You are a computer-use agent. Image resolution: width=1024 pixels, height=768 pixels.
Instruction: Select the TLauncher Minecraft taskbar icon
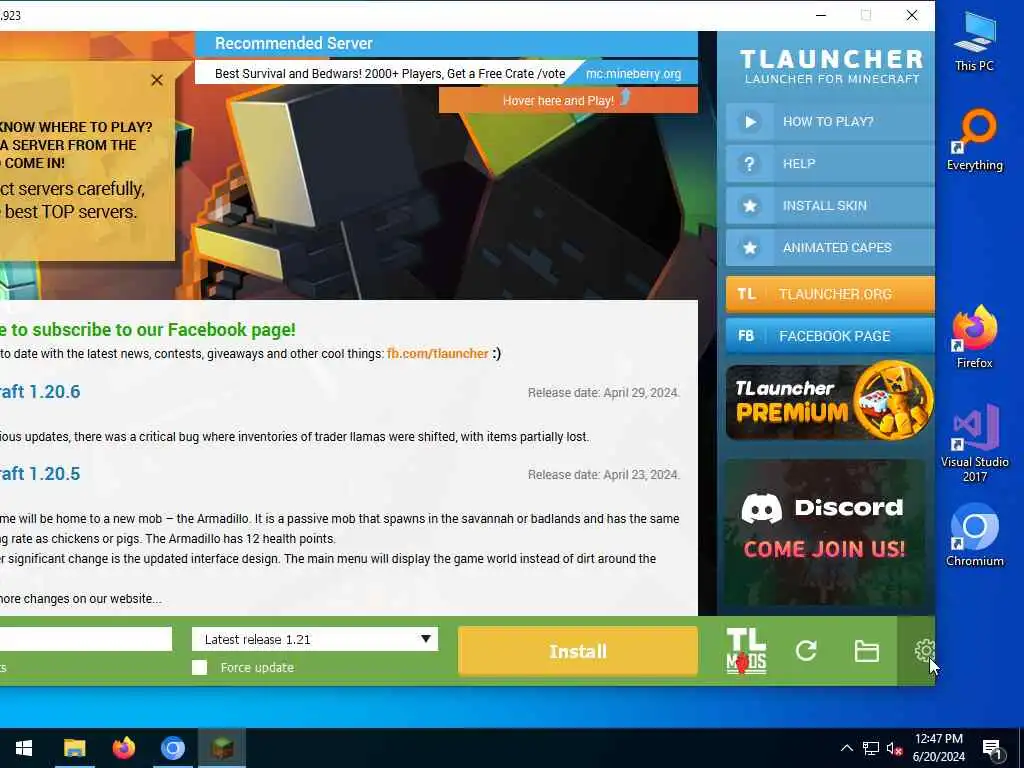point(222,748)
